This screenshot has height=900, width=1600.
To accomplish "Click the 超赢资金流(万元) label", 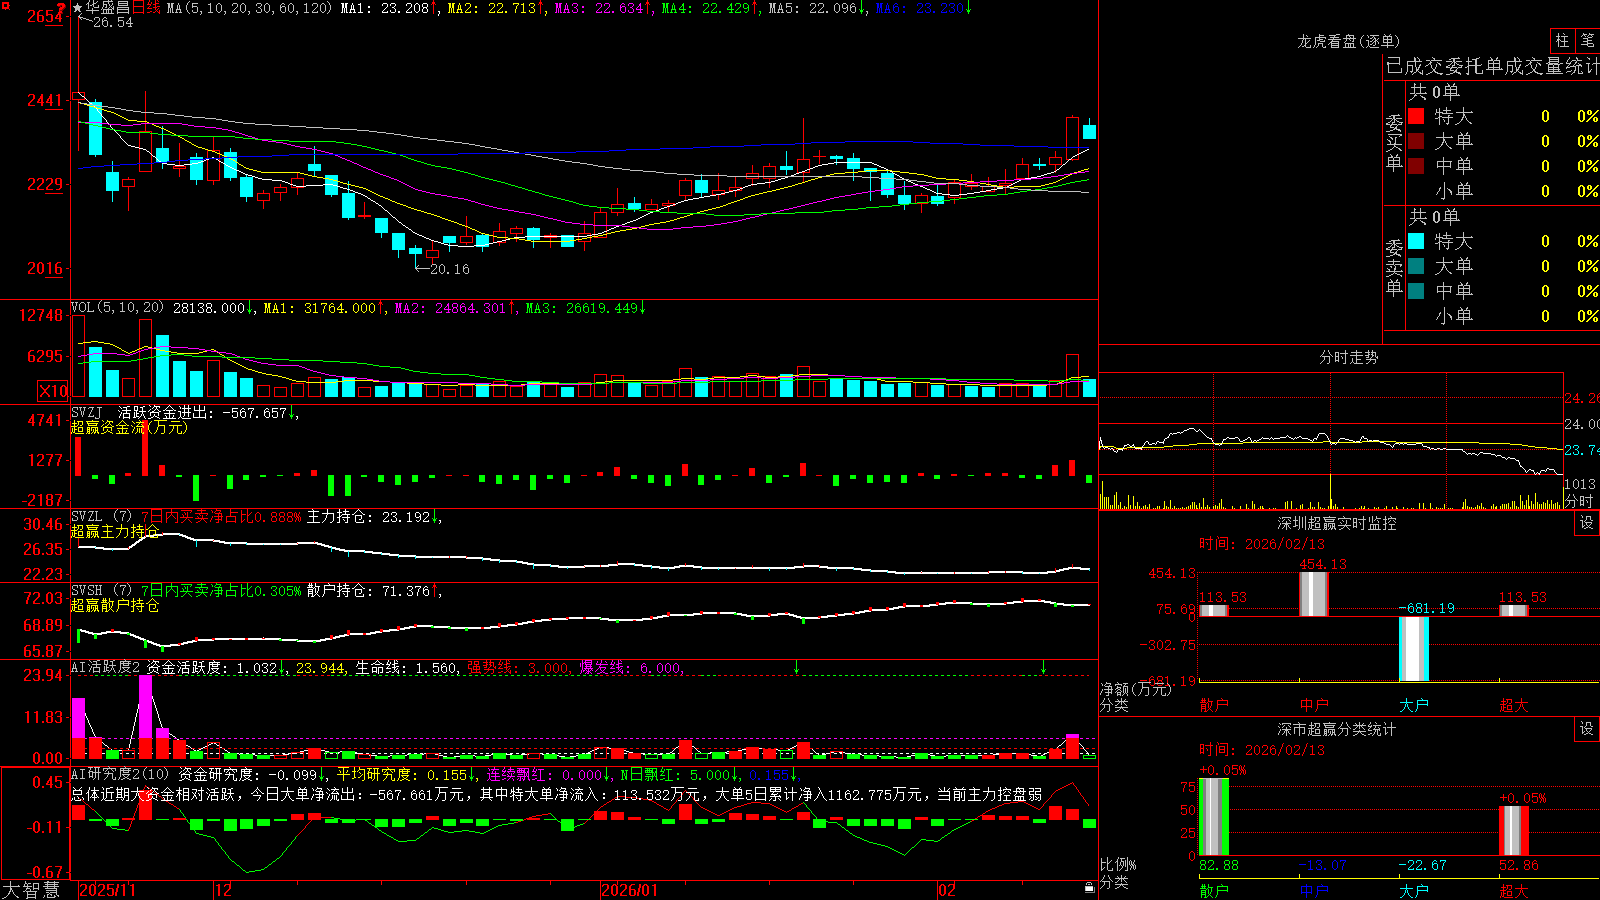I will [x=129, y=427].
